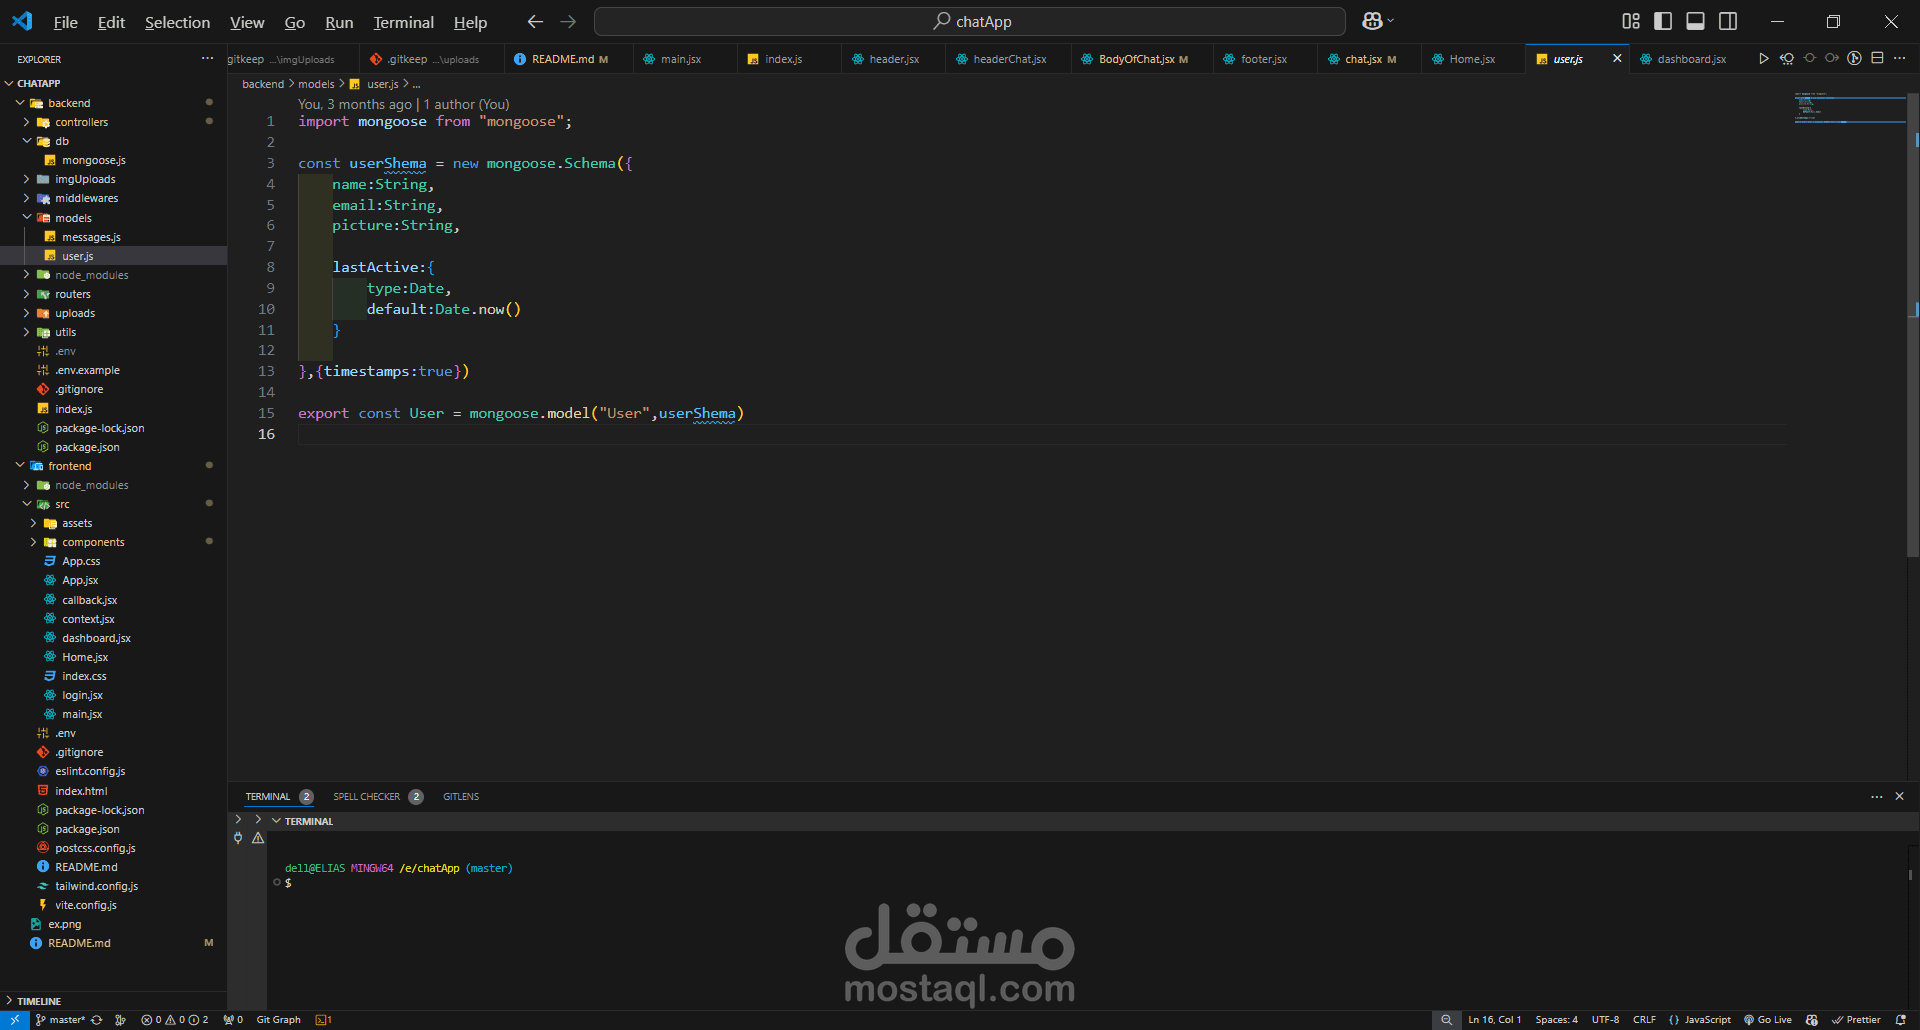Switch to the README.md tab
The width and height of the screenshot is (1920, 1030).
click(568, 59)
